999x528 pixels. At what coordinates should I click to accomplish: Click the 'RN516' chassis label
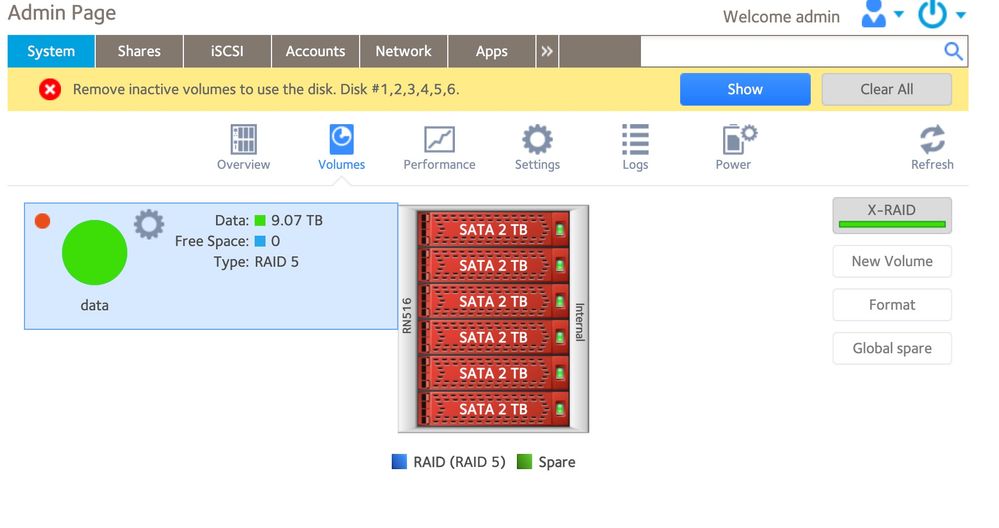(x=407, y=315)
